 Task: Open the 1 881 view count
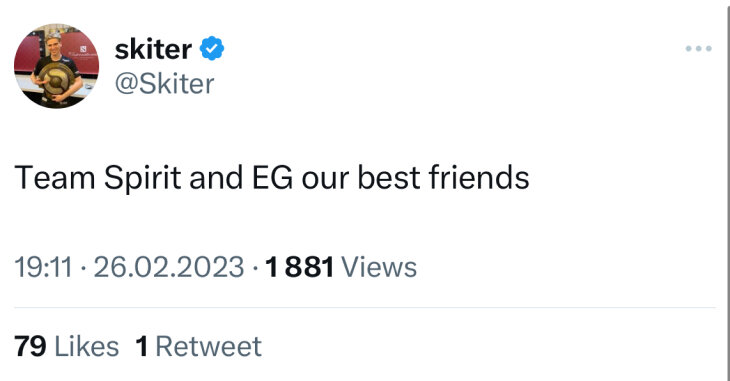[300, 267]
